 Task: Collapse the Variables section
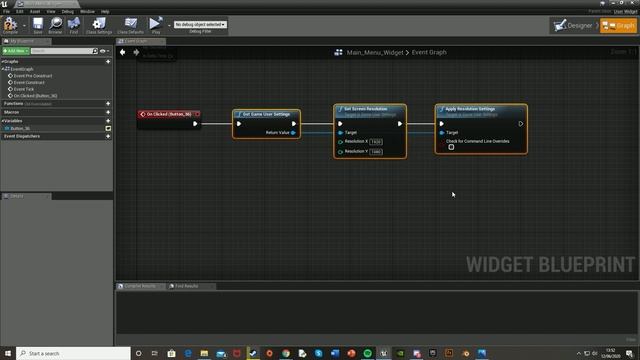2,121
